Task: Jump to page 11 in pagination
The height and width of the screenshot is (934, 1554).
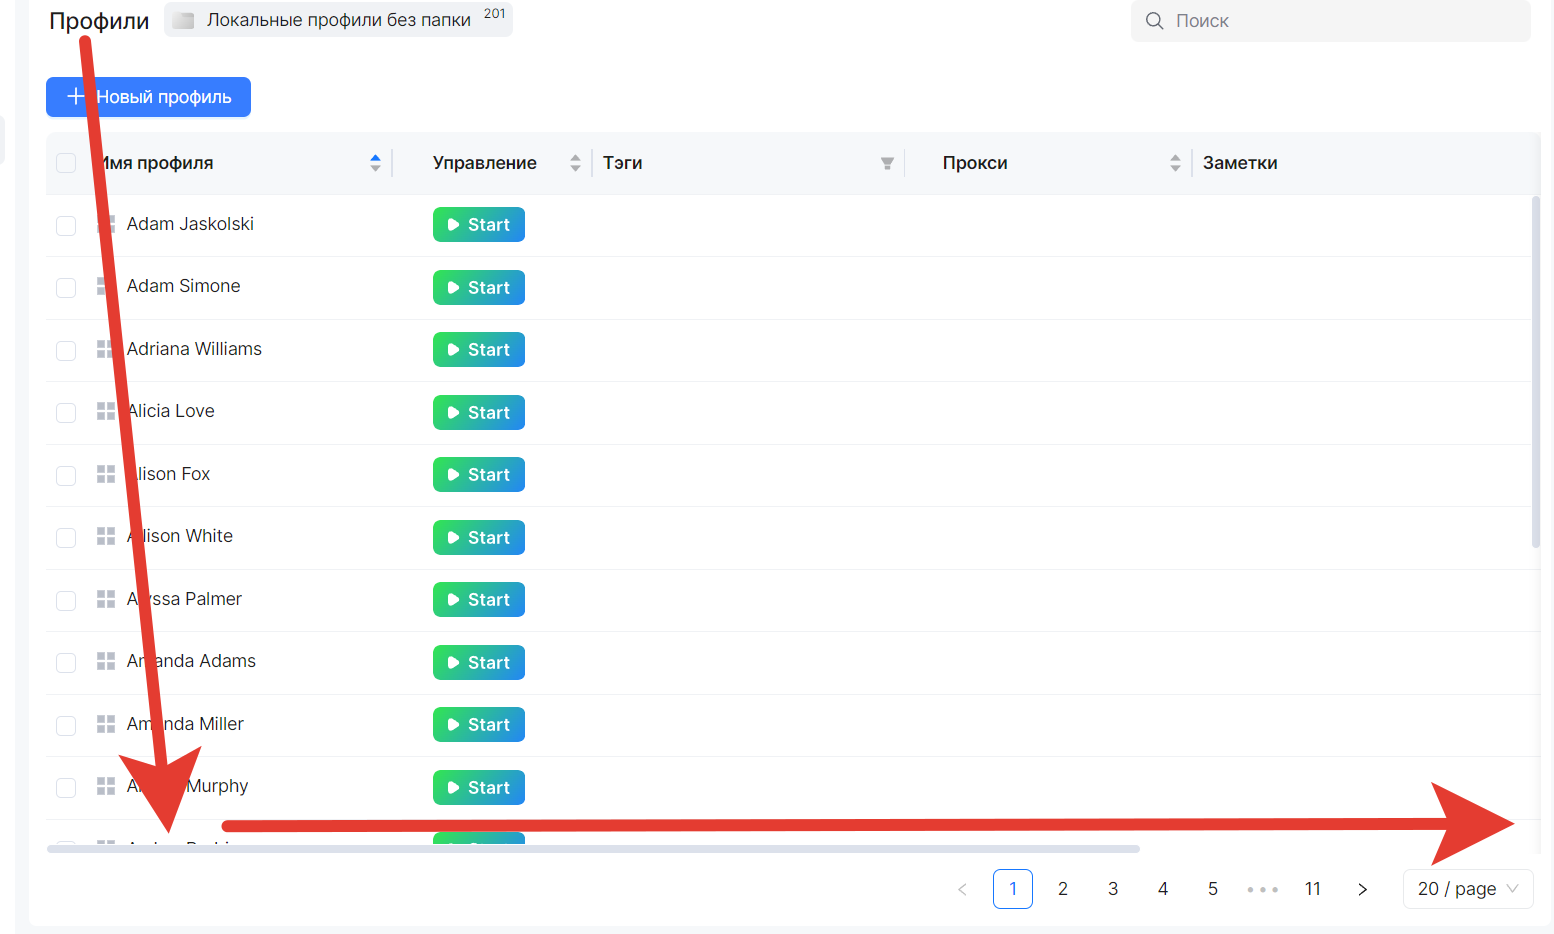Action: 1312,889
